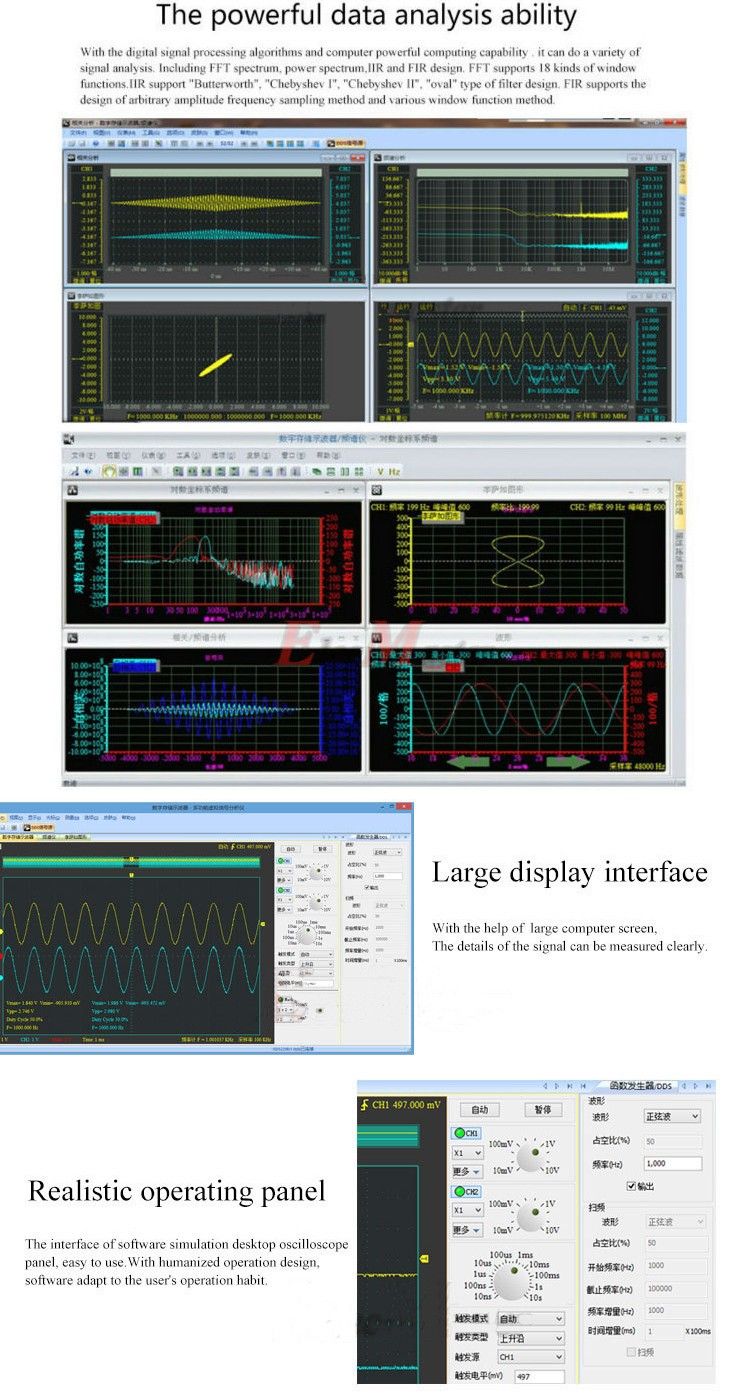This screenshot has width=750, height=1399.
Task: Click the first left nav arrow beside the DDS tab
Action: click(546, 1085)
